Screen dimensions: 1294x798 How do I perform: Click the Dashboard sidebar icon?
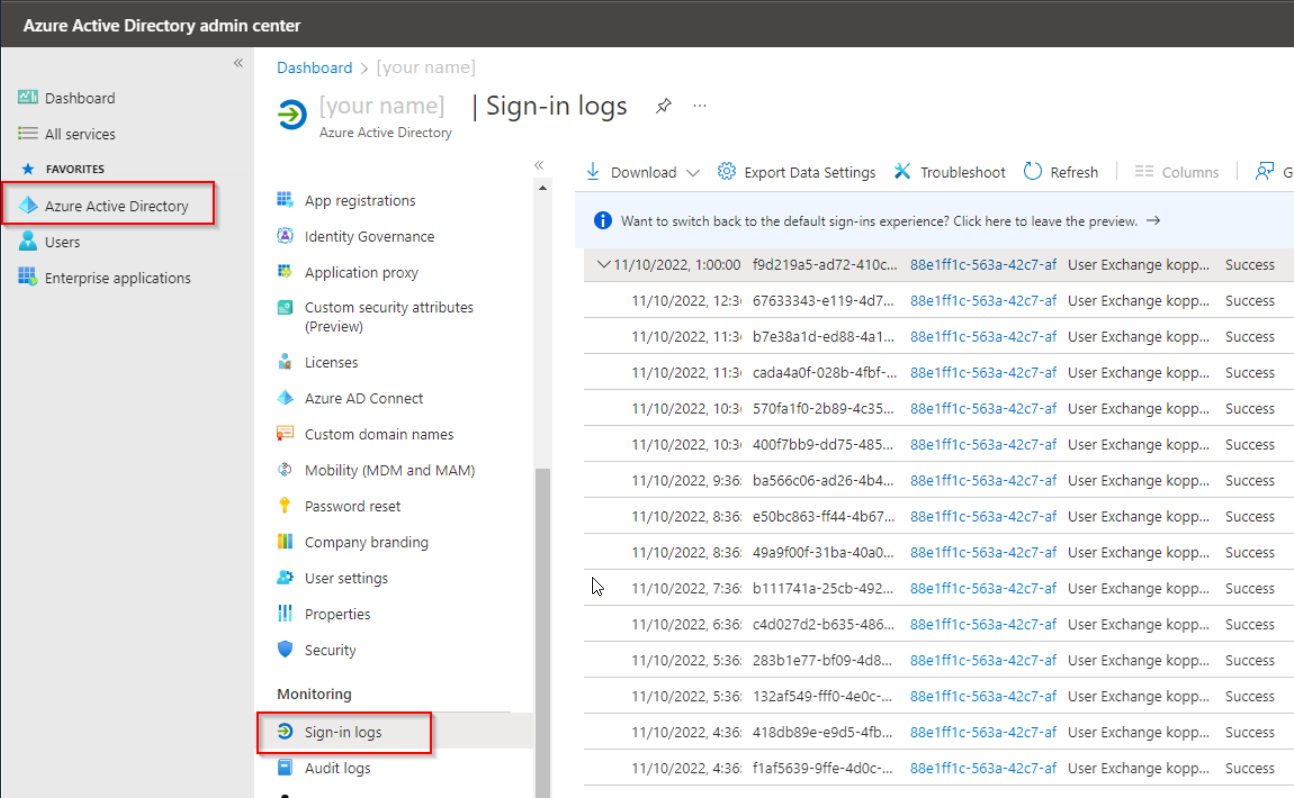(x=28, y=97)
